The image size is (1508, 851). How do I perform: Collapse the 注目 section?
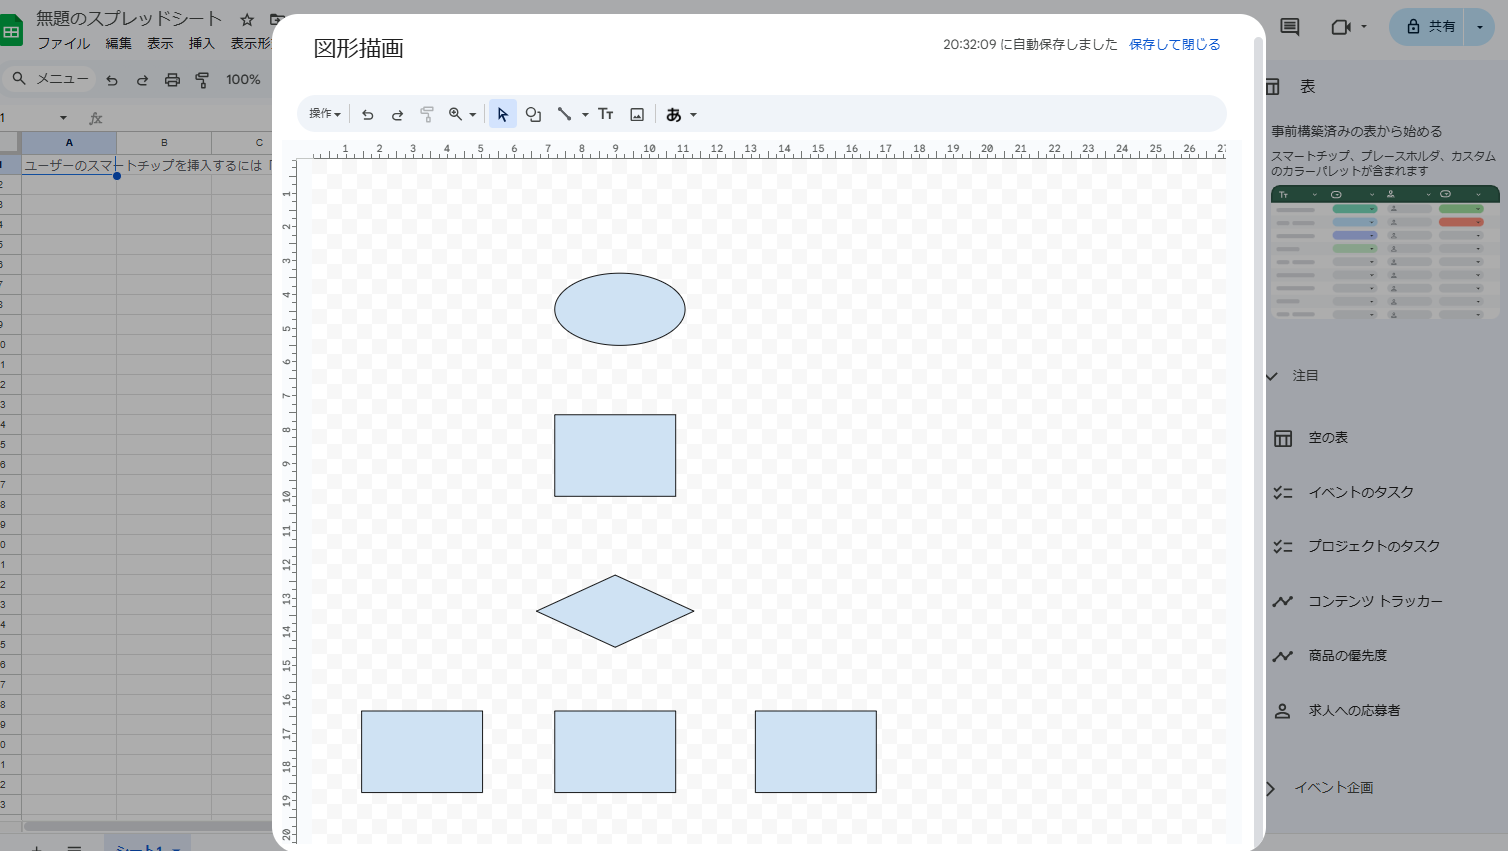click(1272, 376)
